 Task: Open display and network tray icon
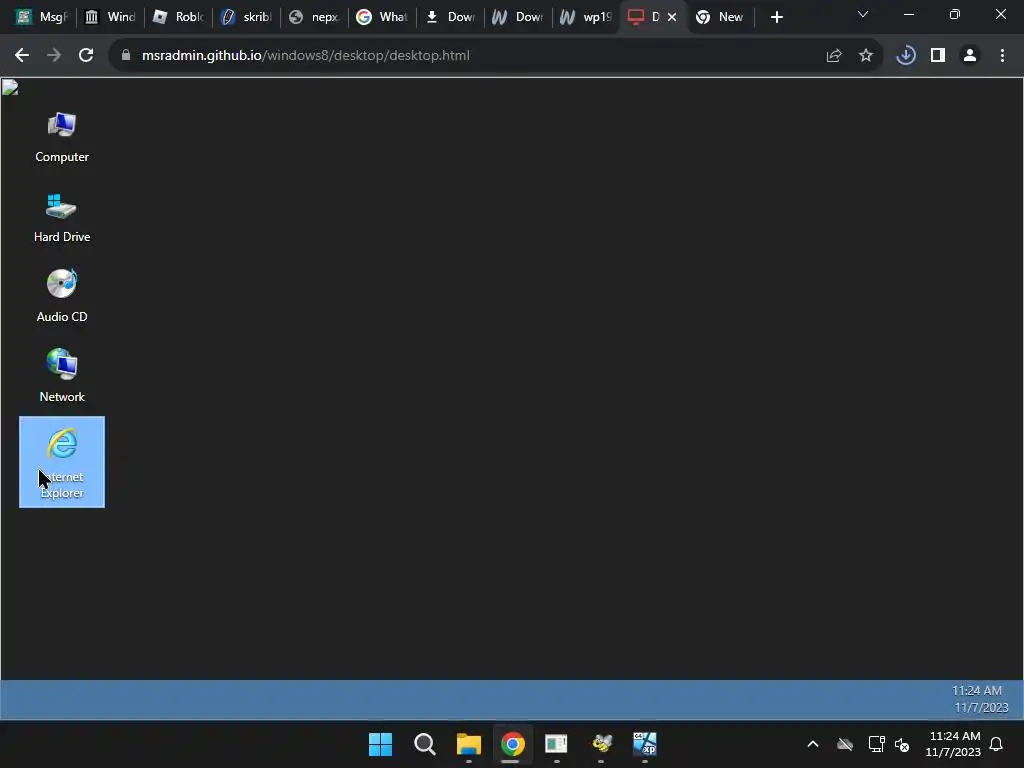point(876,744)
